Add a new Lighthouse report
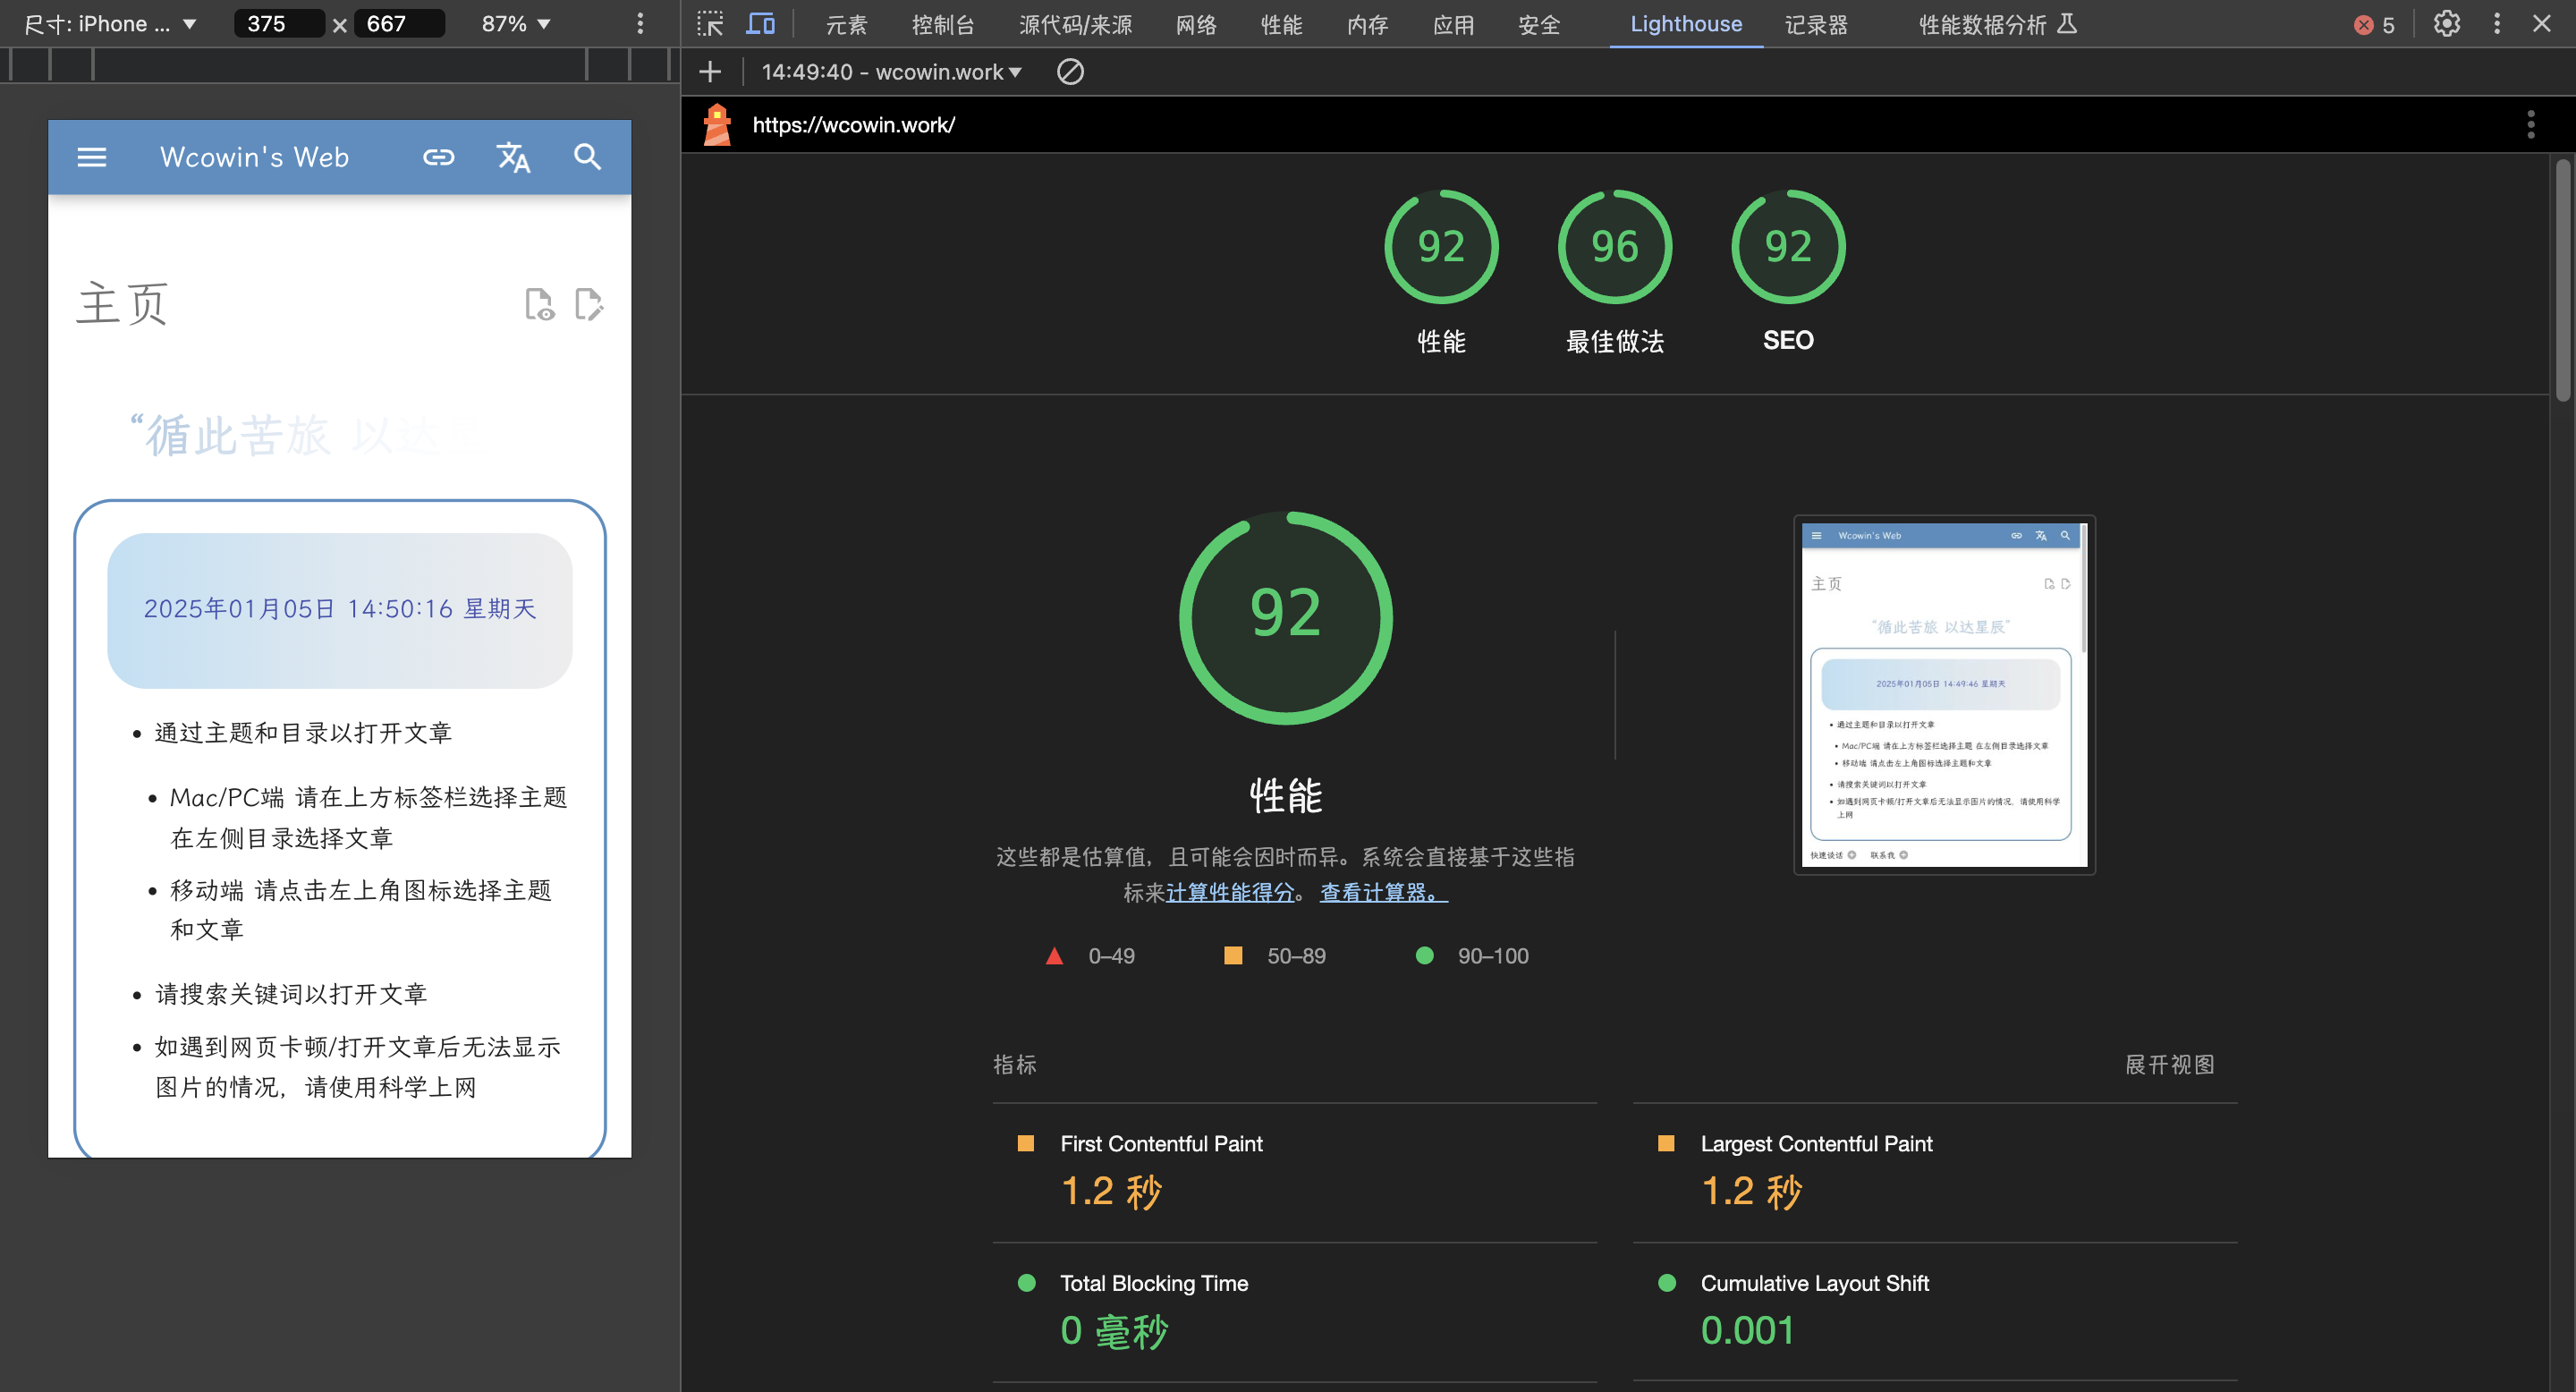This screenshot has width=2576, height=1392. (x=710, y=72)
